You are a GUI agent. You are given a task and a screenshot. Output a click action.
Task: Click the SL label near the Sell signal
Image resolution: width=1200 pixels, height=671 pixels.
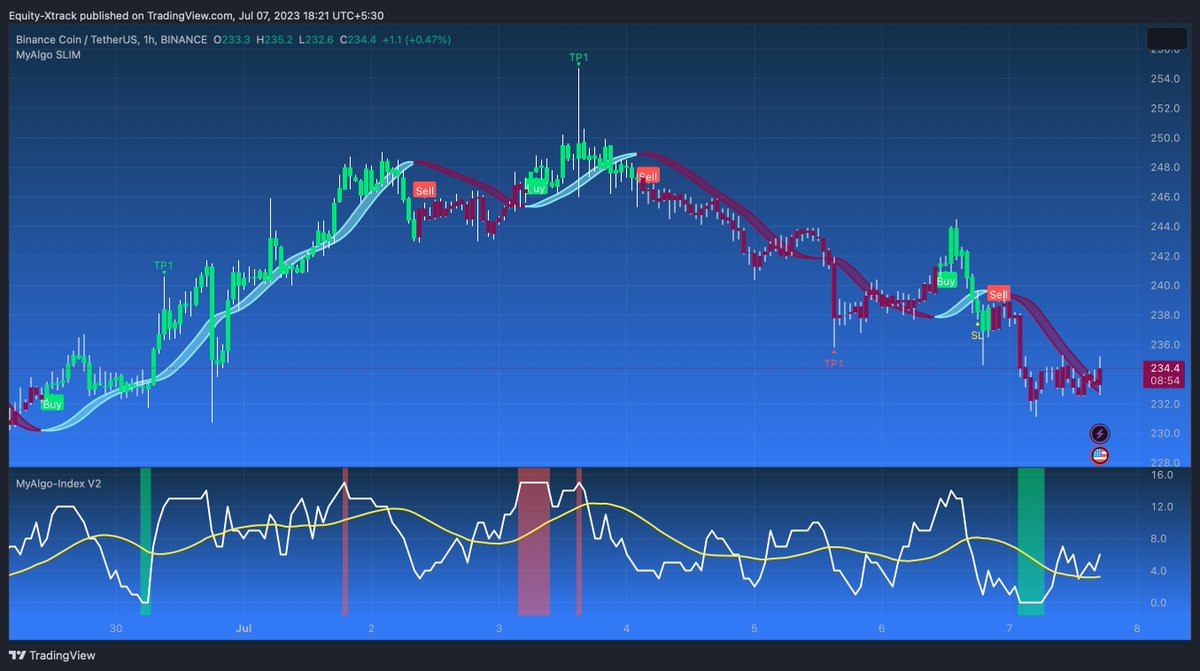976,337
